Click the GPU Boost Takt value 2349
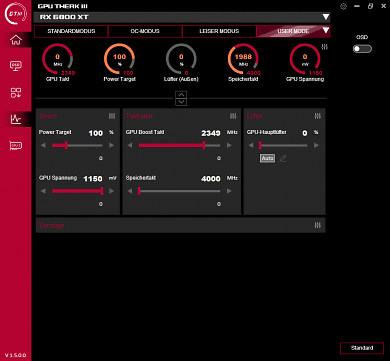390x361 pixels. (x=211, y=133)
